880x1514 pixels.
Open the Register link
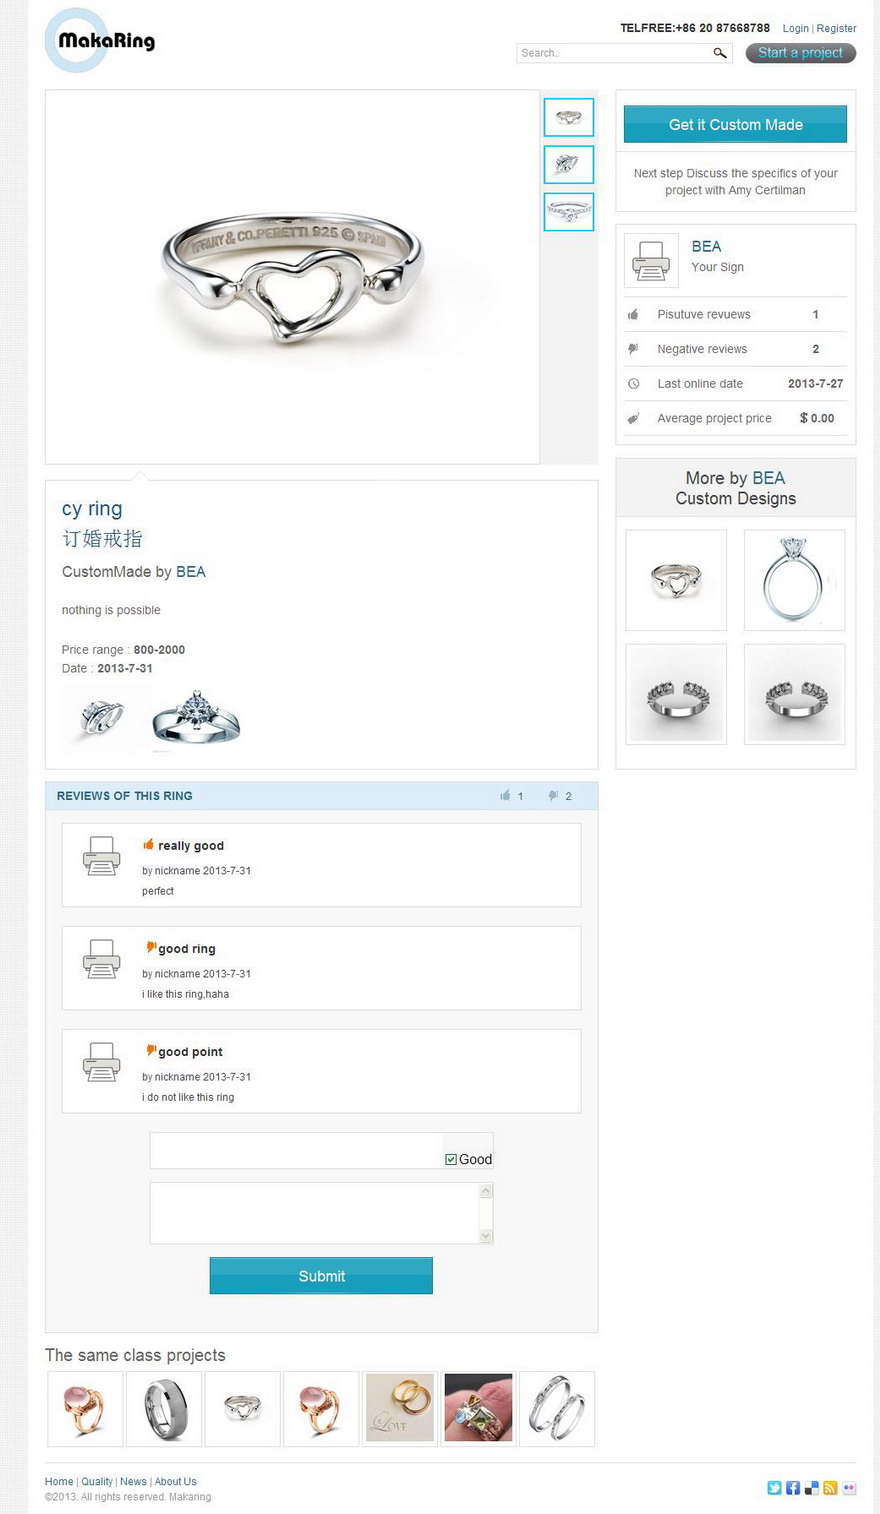[836, 28]
